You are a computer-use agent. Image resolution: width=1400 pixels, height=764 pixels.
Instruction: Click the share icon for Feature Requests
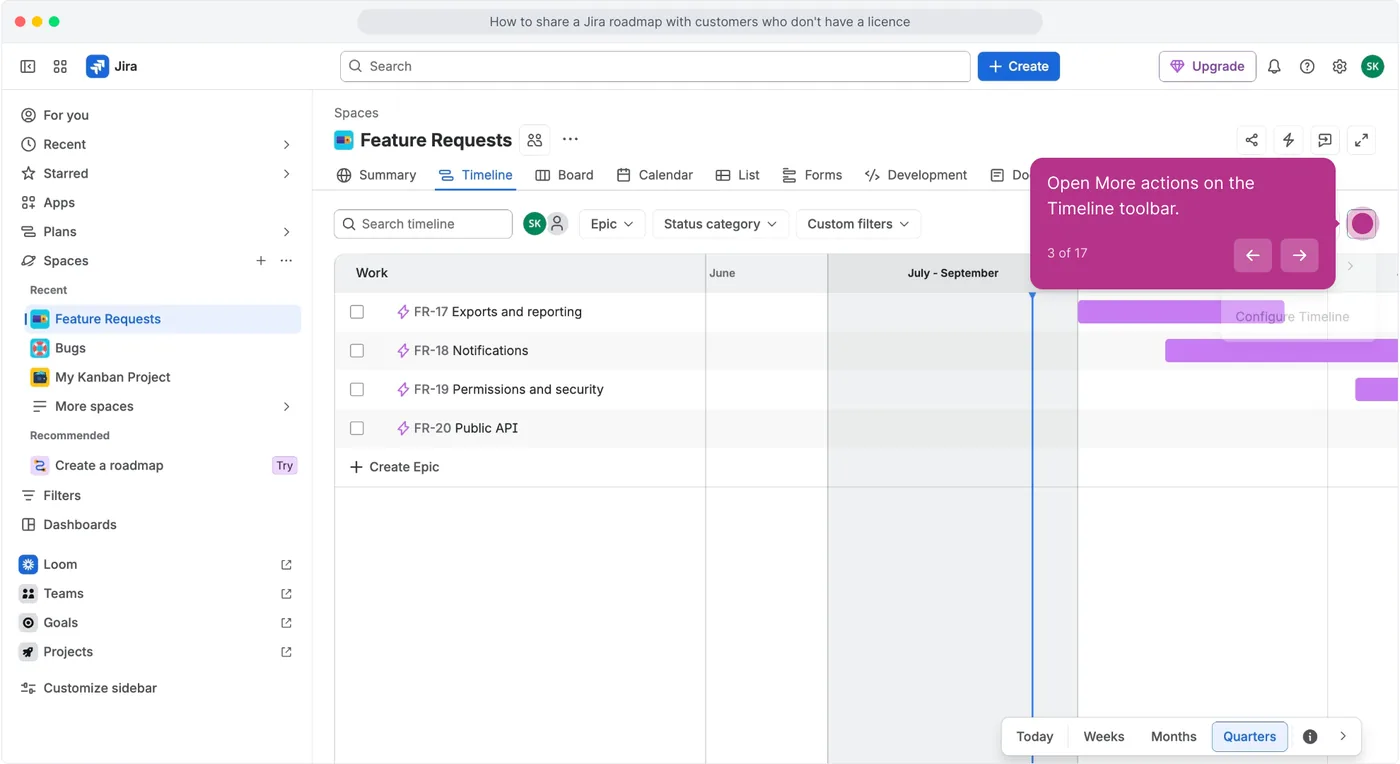(x=1252, y=140)
